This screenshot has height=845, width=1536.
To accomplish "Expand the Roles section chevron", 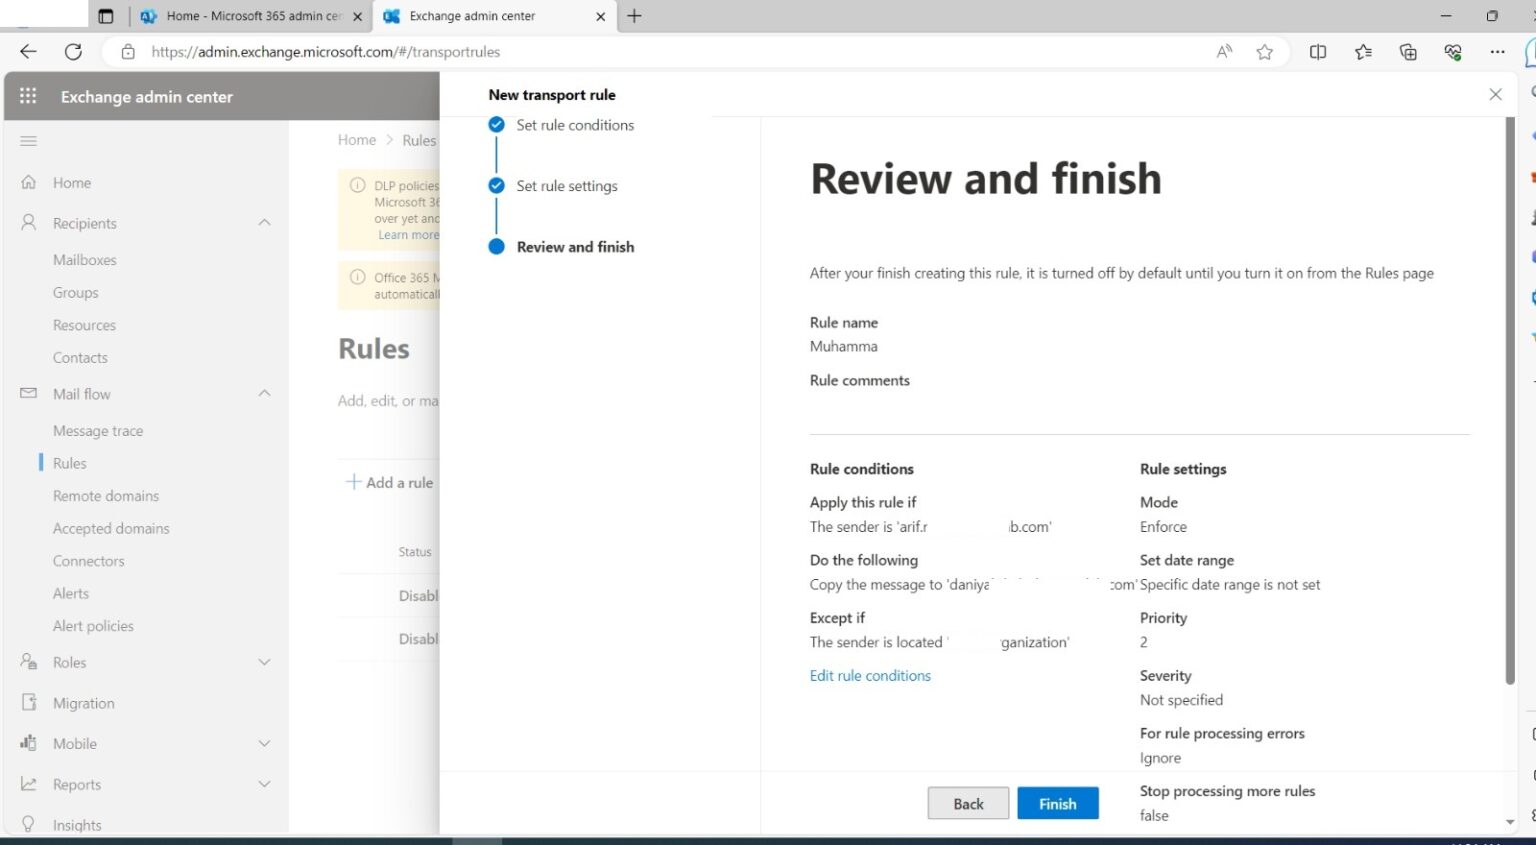I will click(x=264, y=661).
